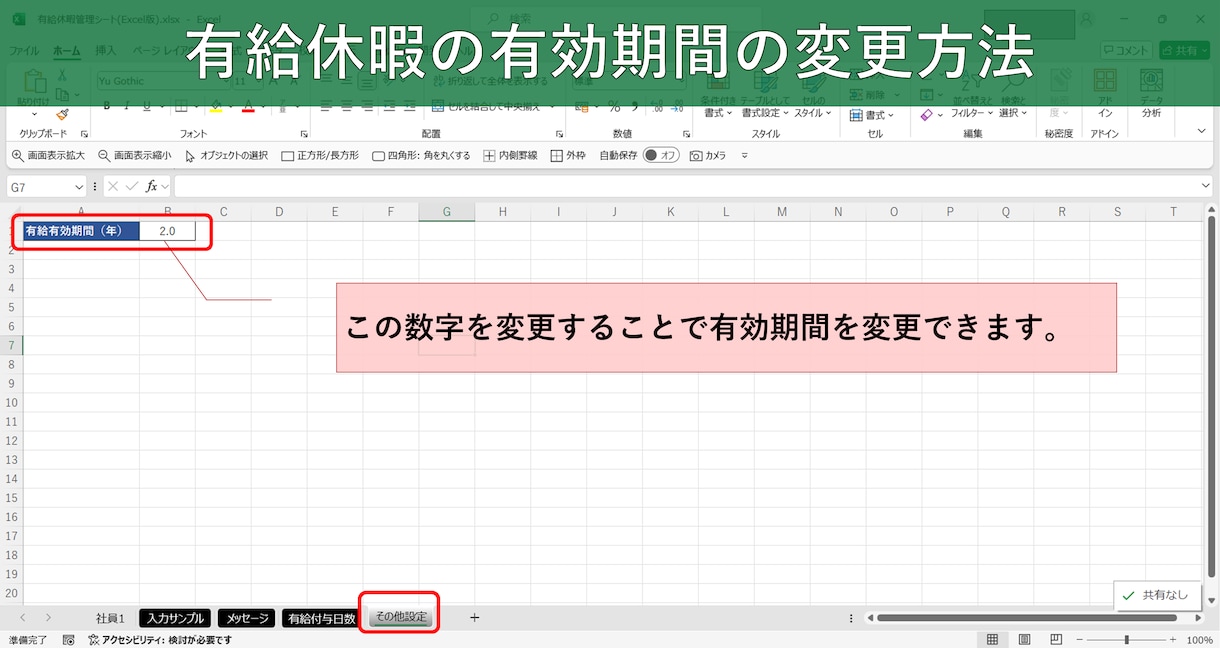The width and height of the screenshot is (1220, 648).
Task: Switch to the 社員1 sheet tab
Action: [110, 618]
